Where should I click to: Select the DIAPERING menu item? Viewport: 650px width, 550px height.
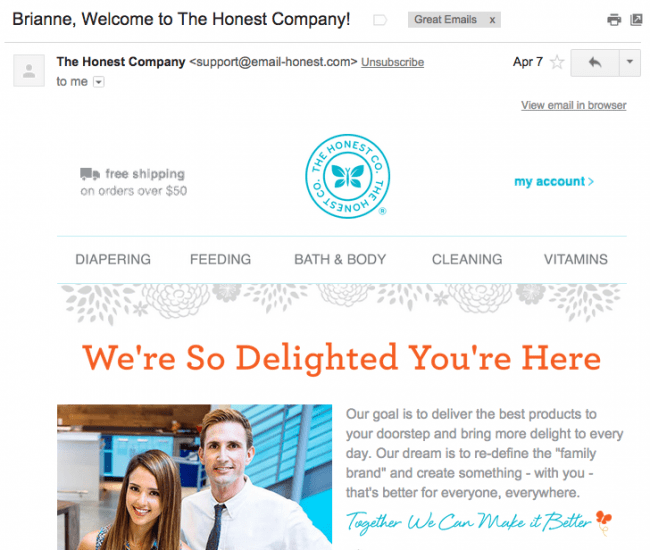tap(113, 259)
